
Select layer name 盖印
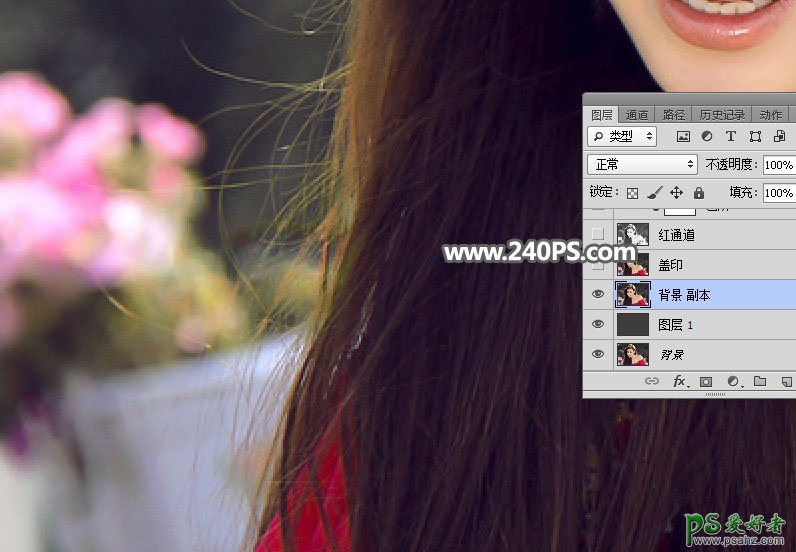coord(670,265)
